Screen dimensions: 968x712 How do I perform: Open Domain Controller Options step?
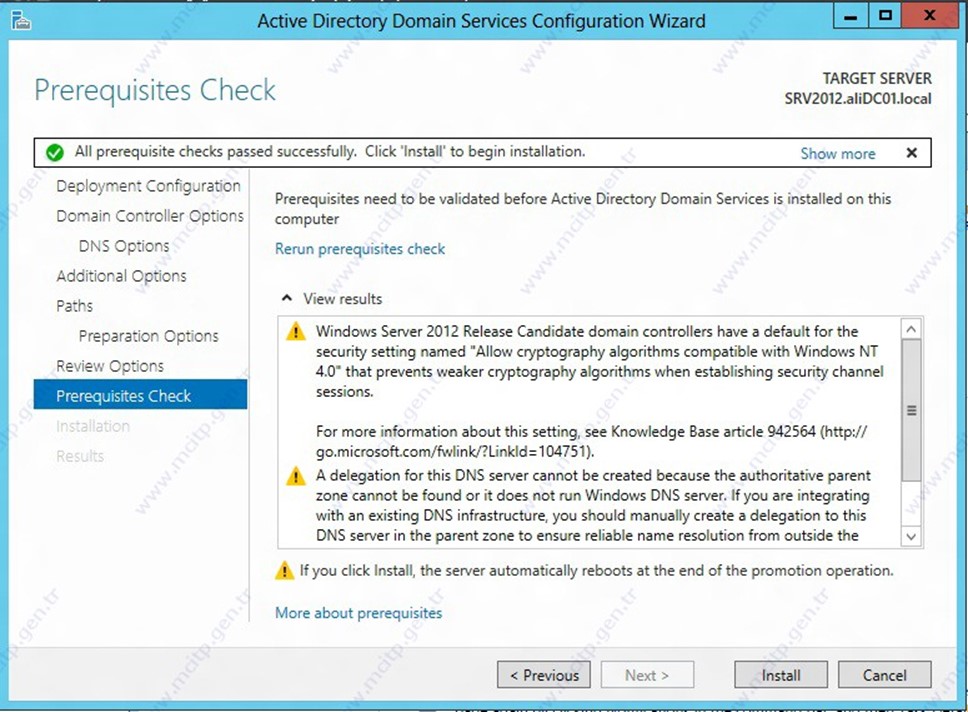click(150, 216)
